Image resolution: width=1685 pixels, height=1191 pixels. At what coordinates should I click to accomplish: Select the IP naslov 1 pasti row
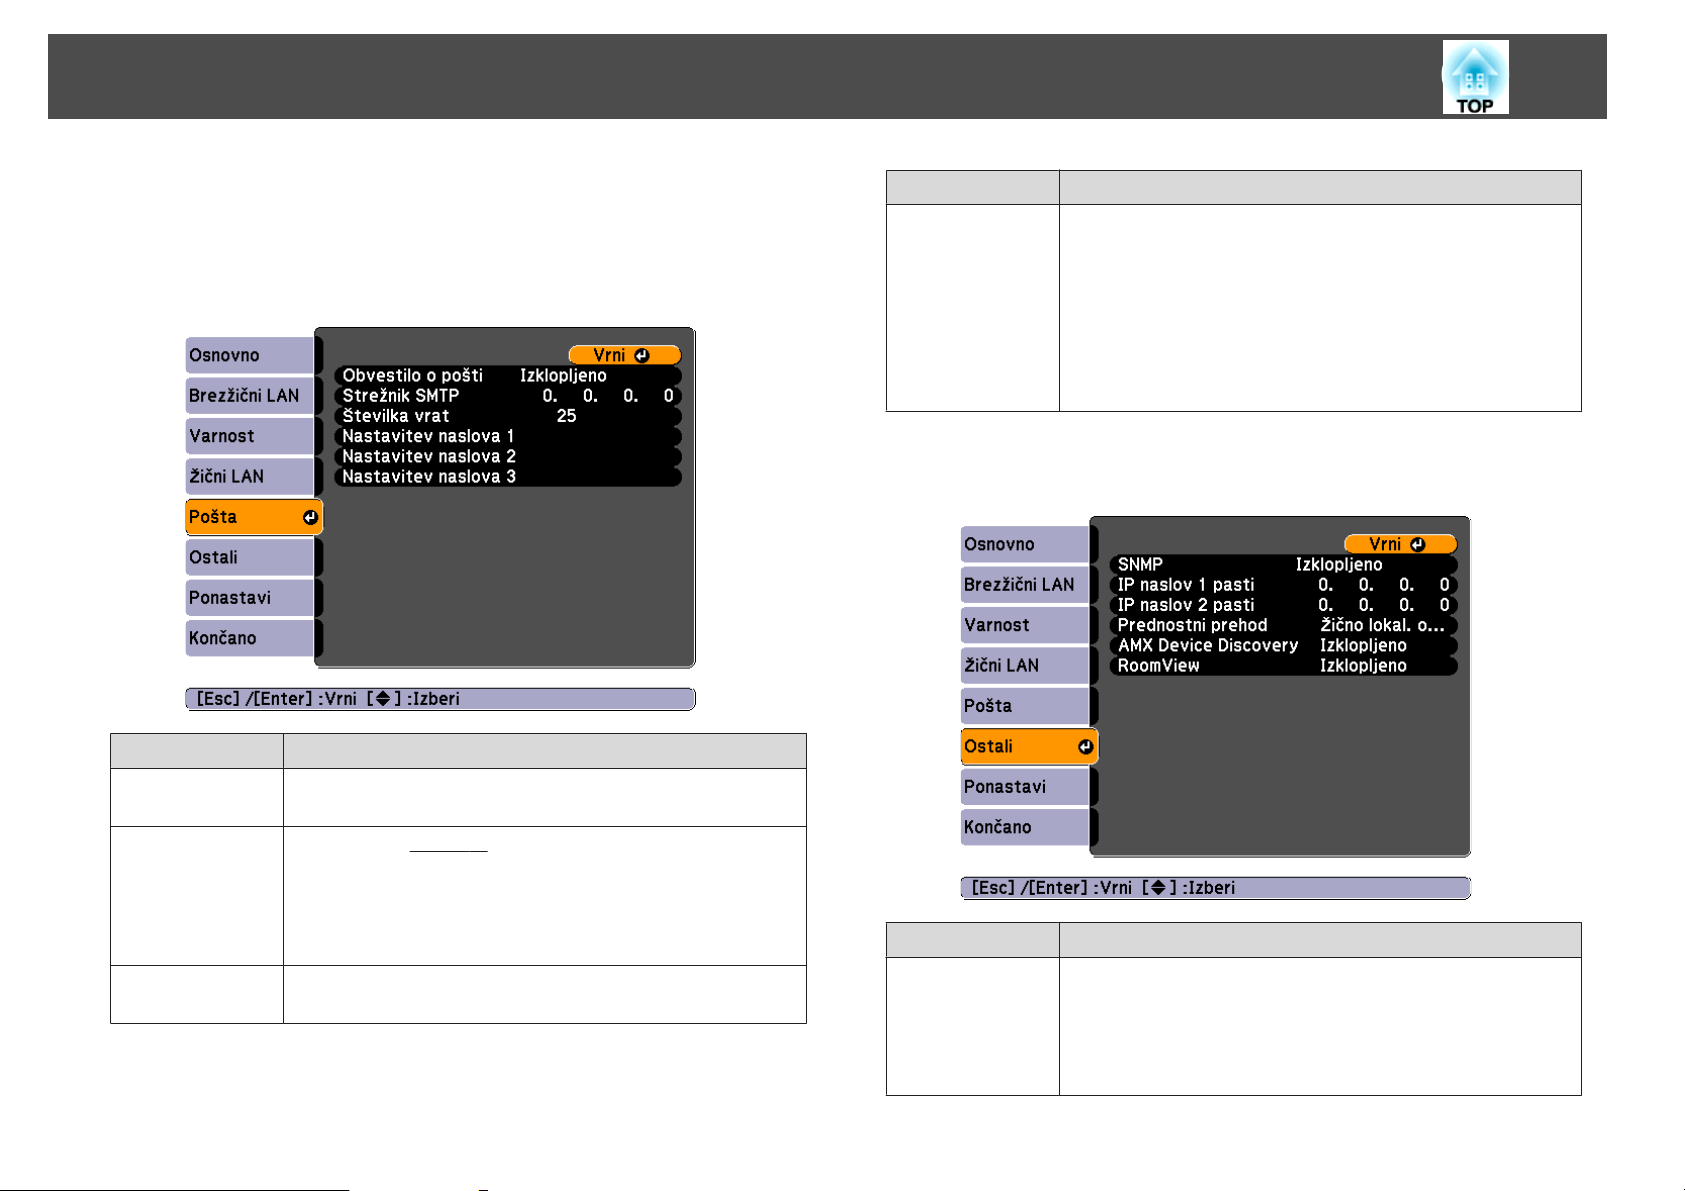[x=1283, y=585]
